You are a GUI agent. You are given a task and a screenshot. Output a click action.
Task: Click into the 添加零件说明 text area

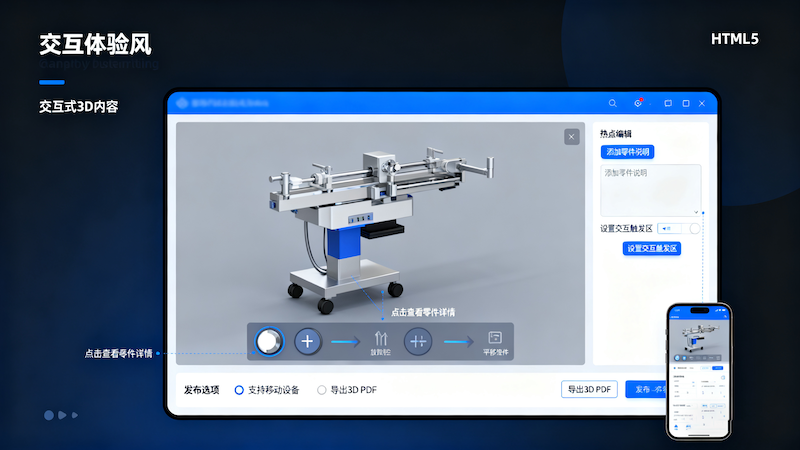[x=650, y=187]
